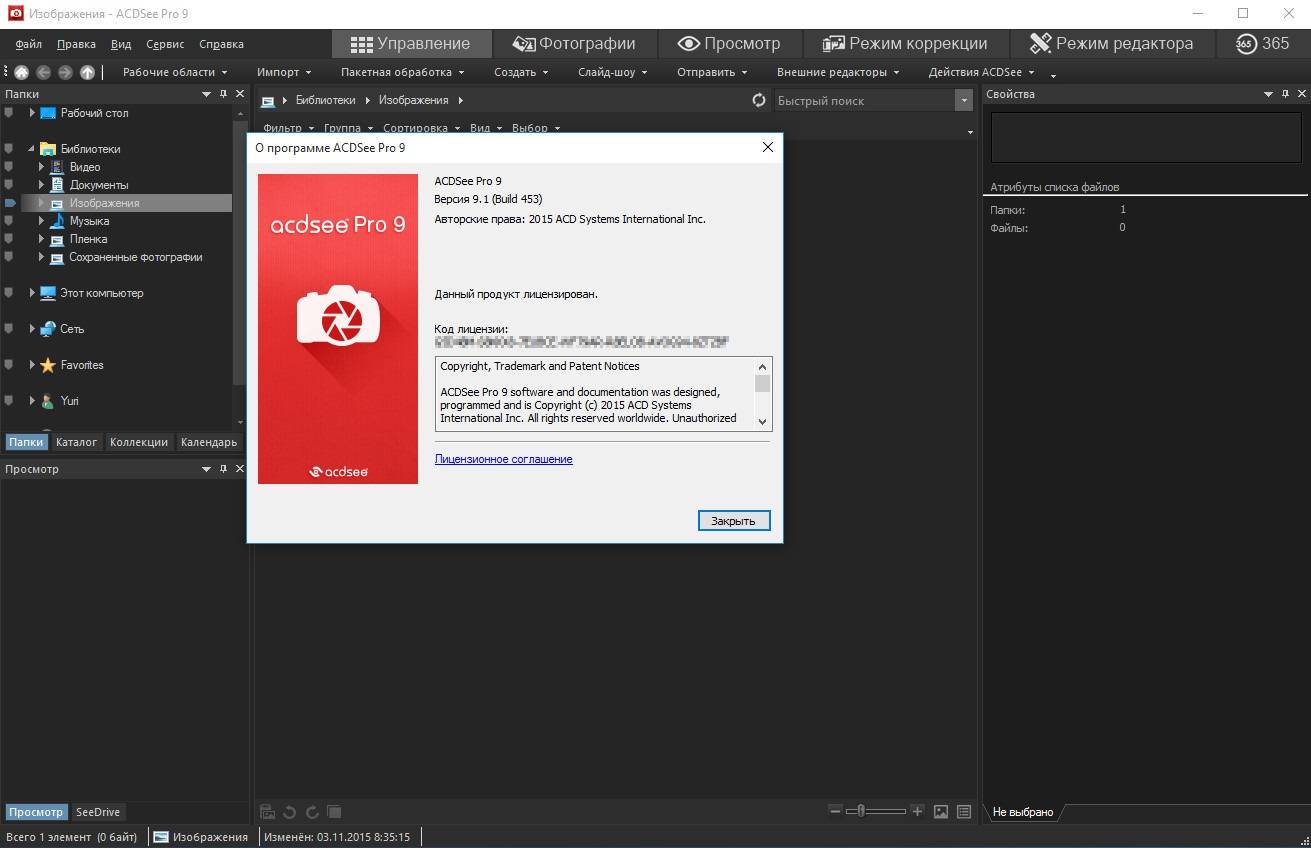Screen dimensions: 1311x848
Task: Expand the Favorites tree node
Action: point(32,365)
